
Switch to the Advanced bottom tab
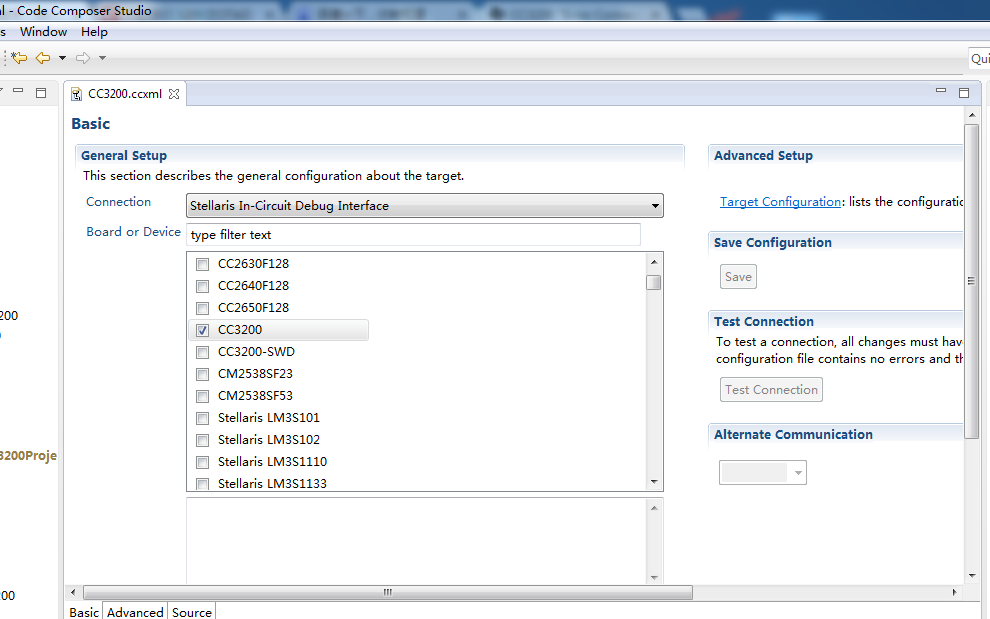click(135, 612)
